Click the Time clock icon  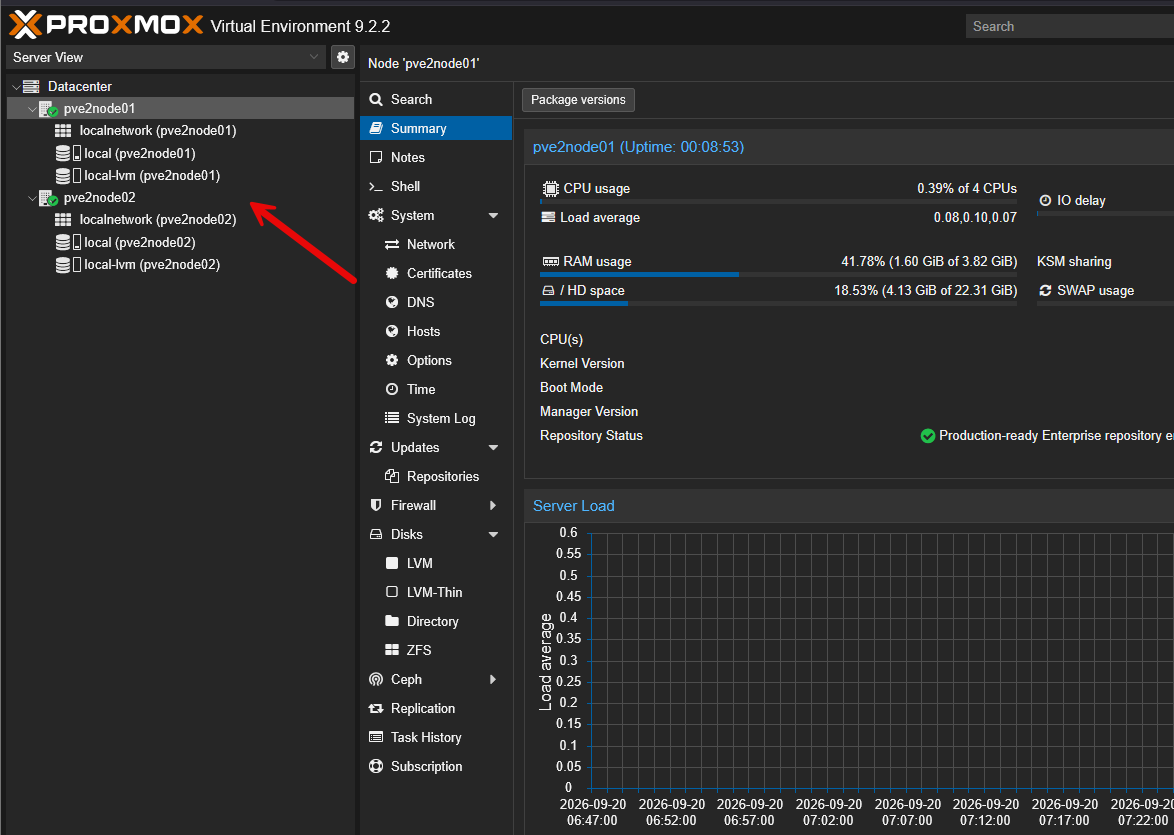392,389
